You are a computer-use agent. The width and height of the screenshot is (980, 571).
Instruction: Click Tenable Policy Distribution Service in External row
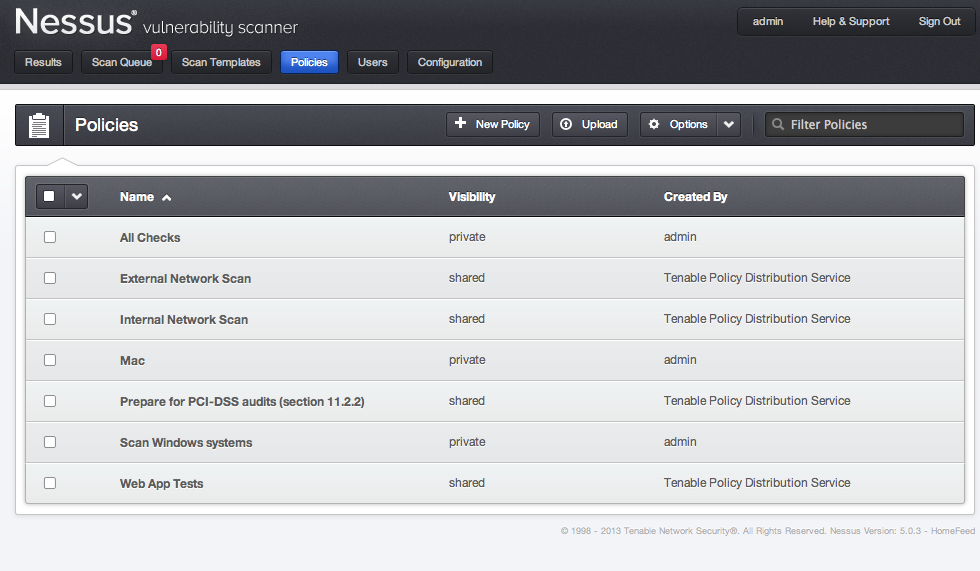pos(757,278)
